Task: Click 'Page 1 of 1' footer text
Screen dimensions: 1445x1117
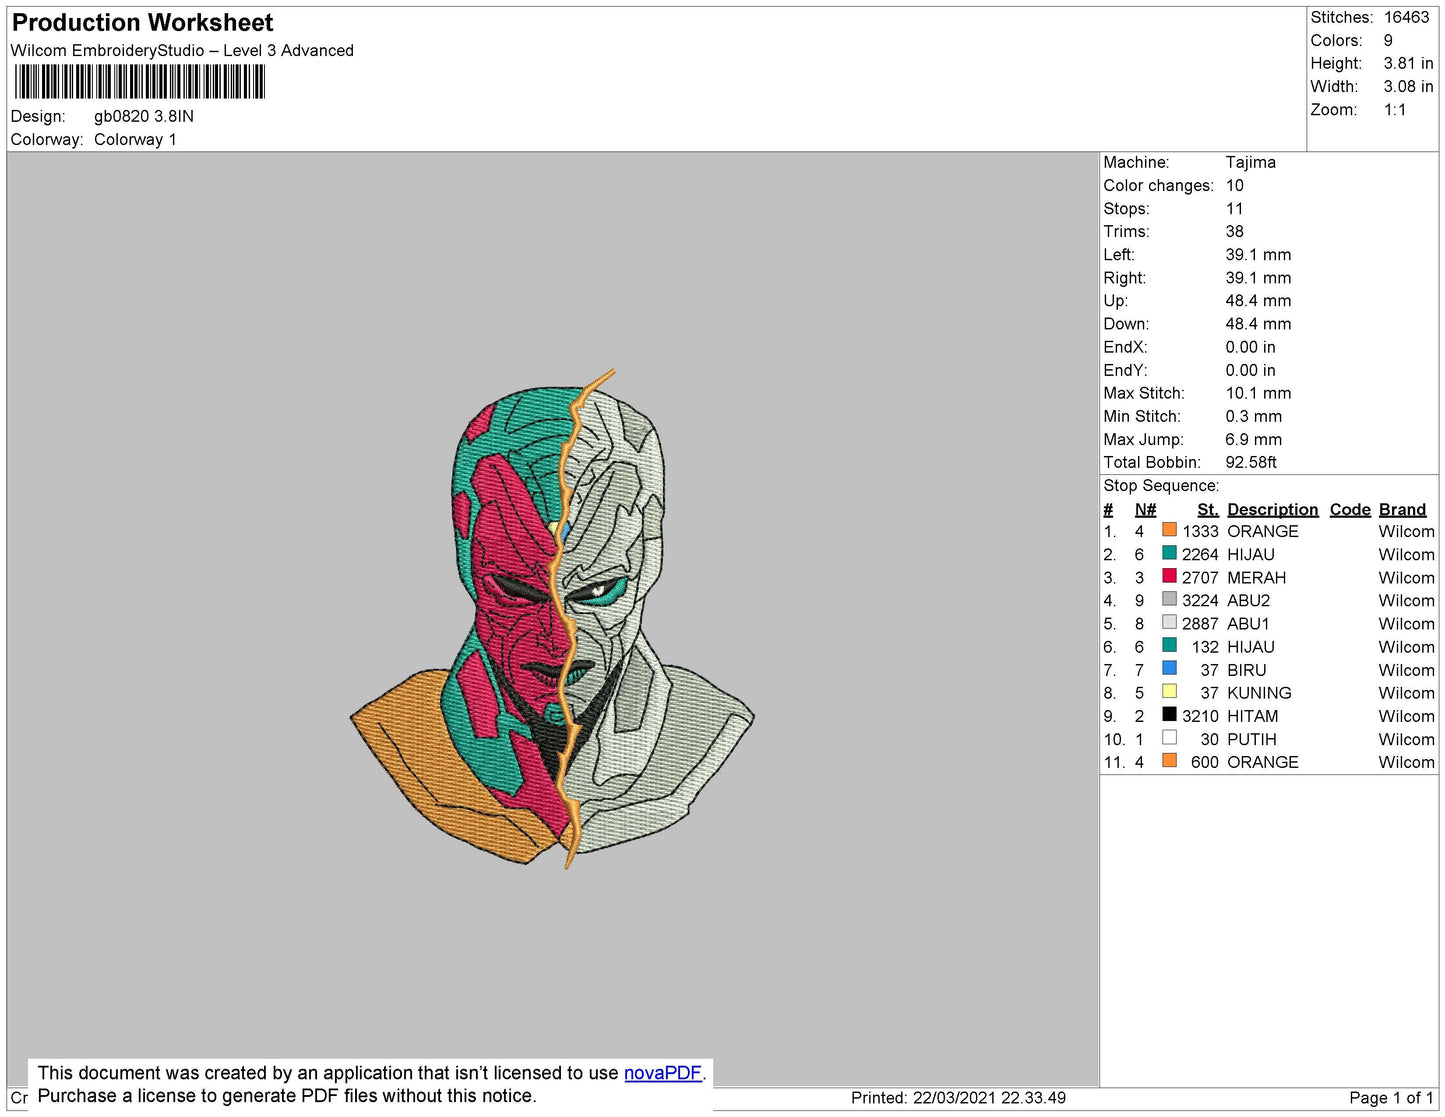Action: tap(1391, 1097)
